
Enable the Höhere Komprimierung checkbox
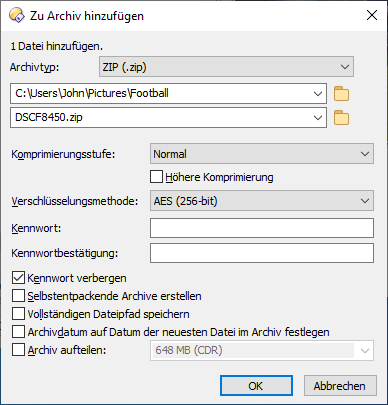tap(156, 177)
